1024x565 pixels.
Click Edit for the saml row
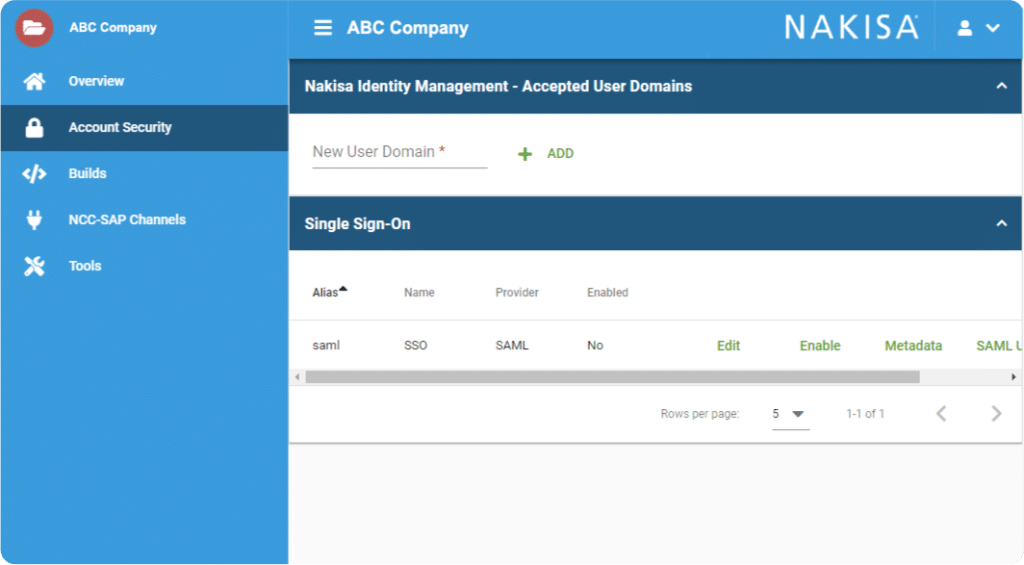coord(728,346)
